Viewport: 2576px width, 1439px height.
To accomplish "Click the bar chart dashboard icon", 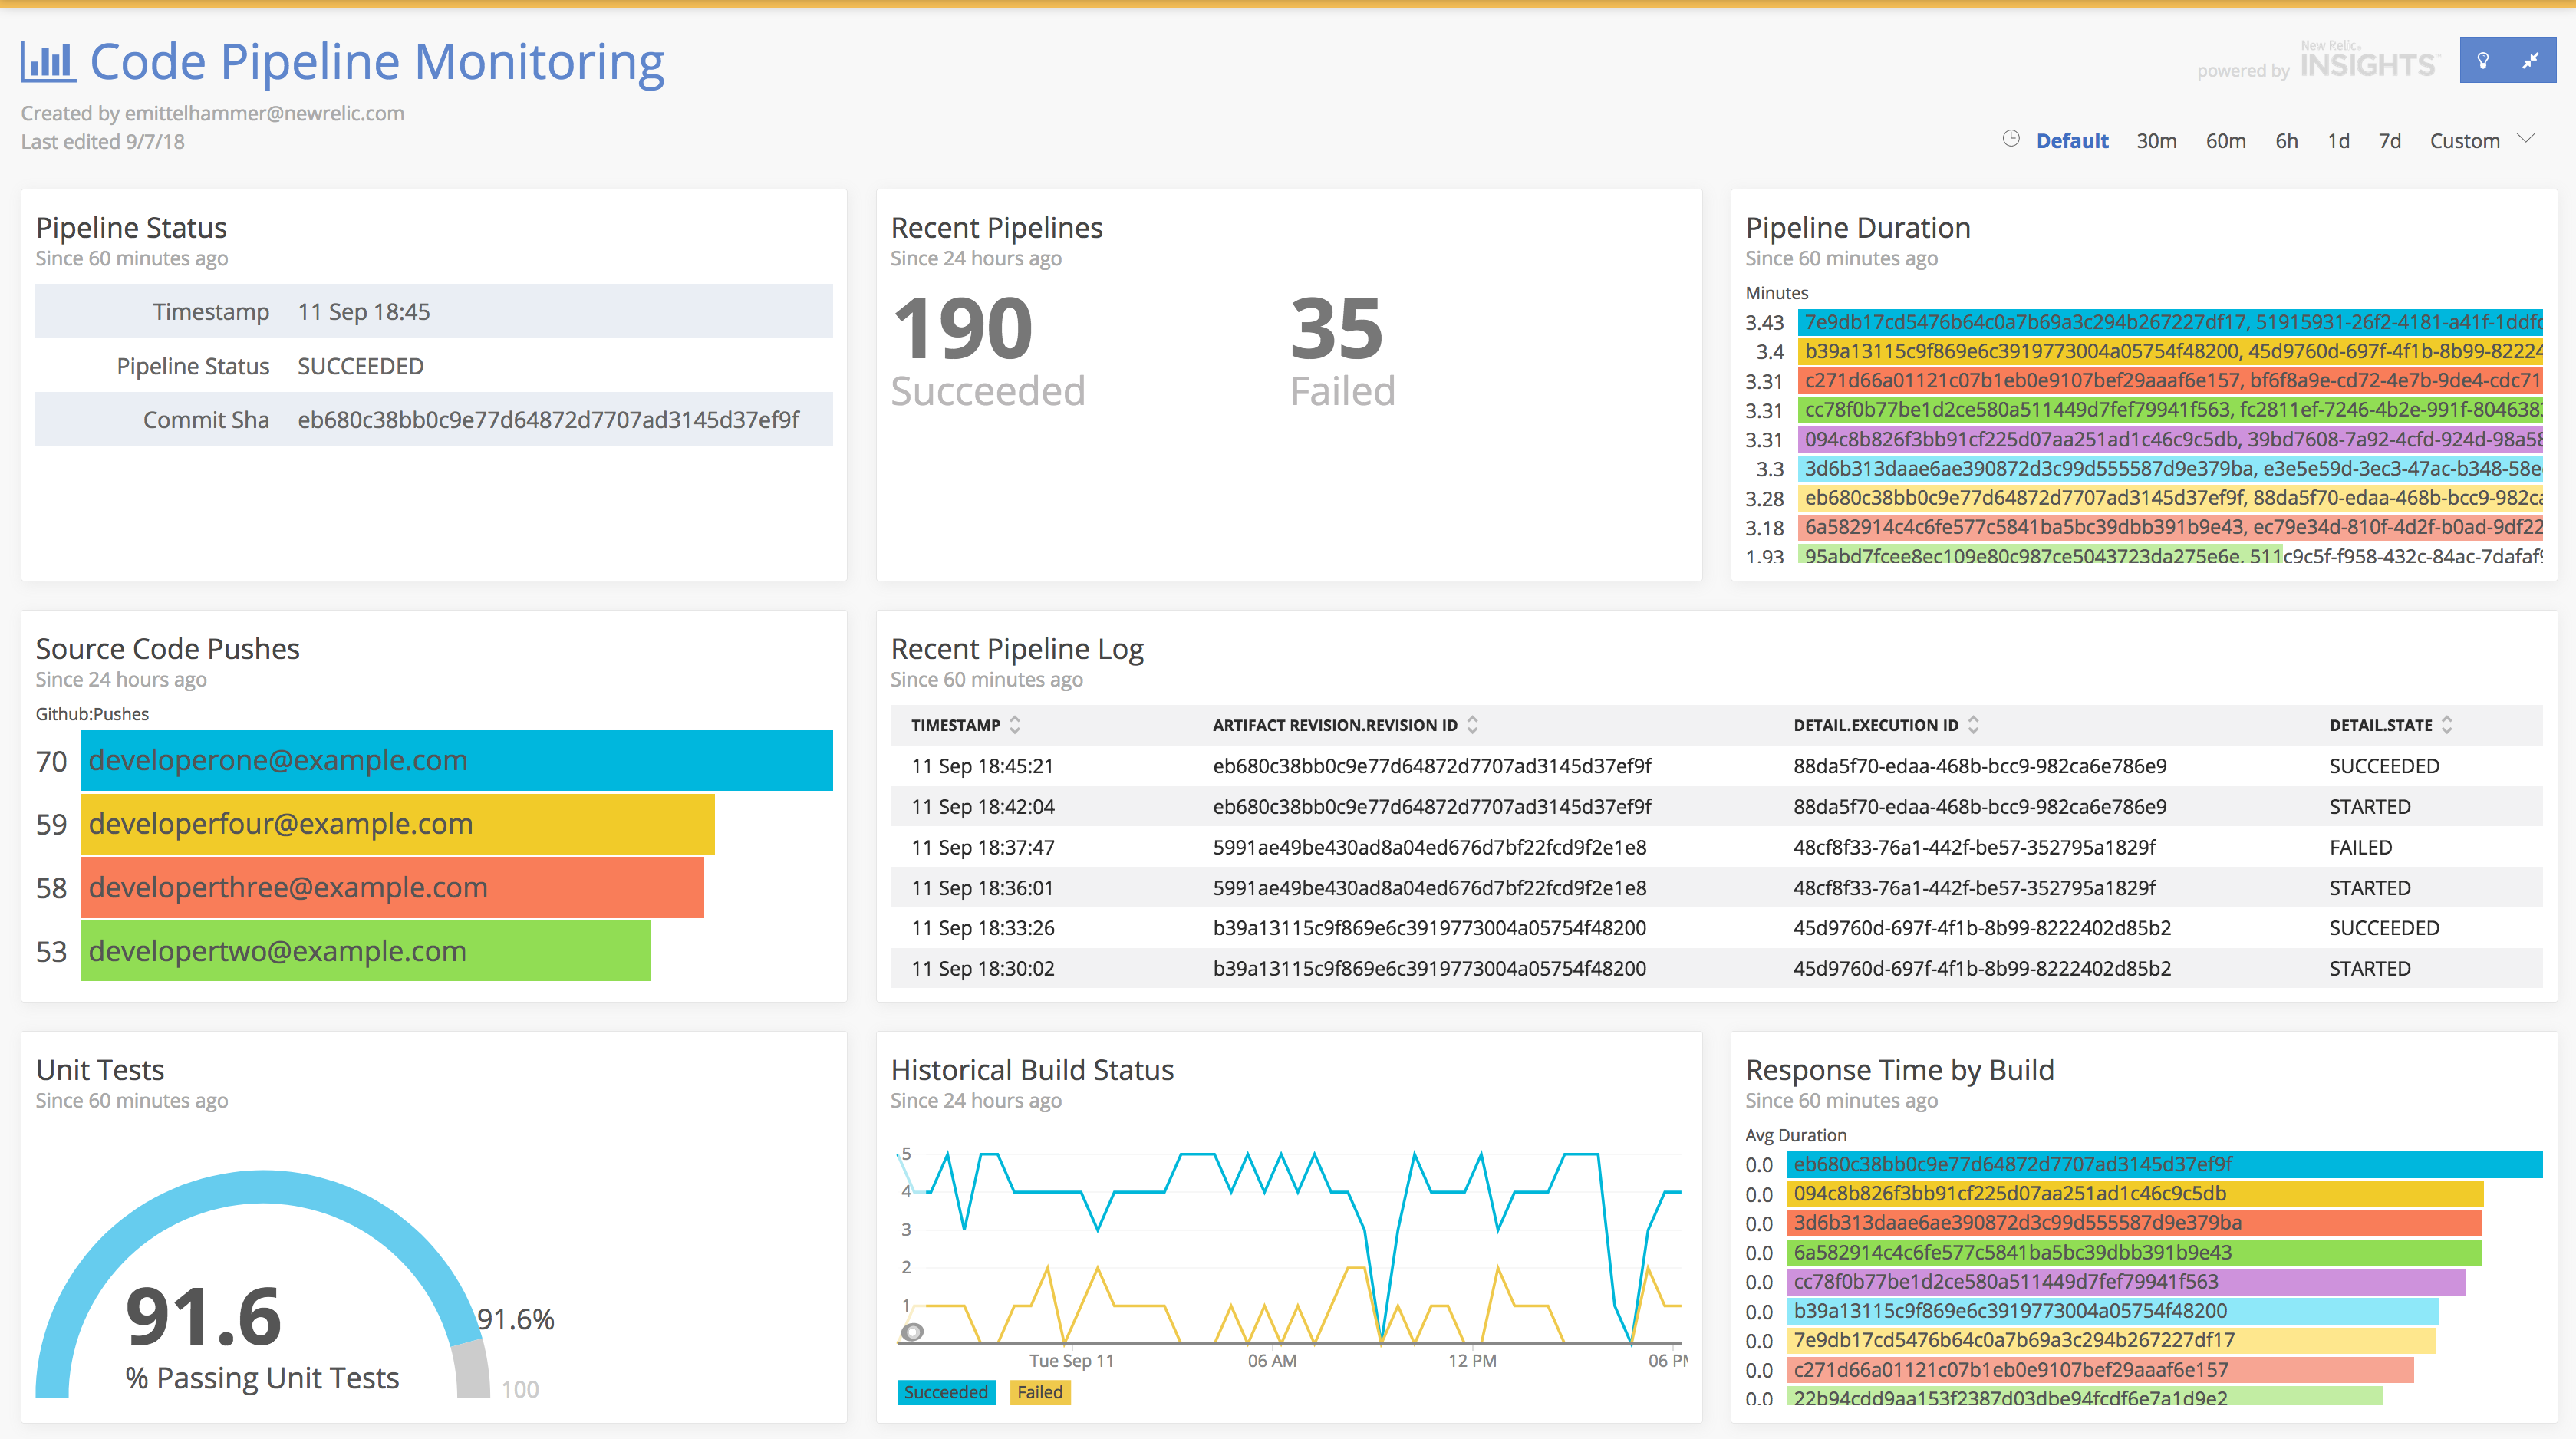I will 48,62.
